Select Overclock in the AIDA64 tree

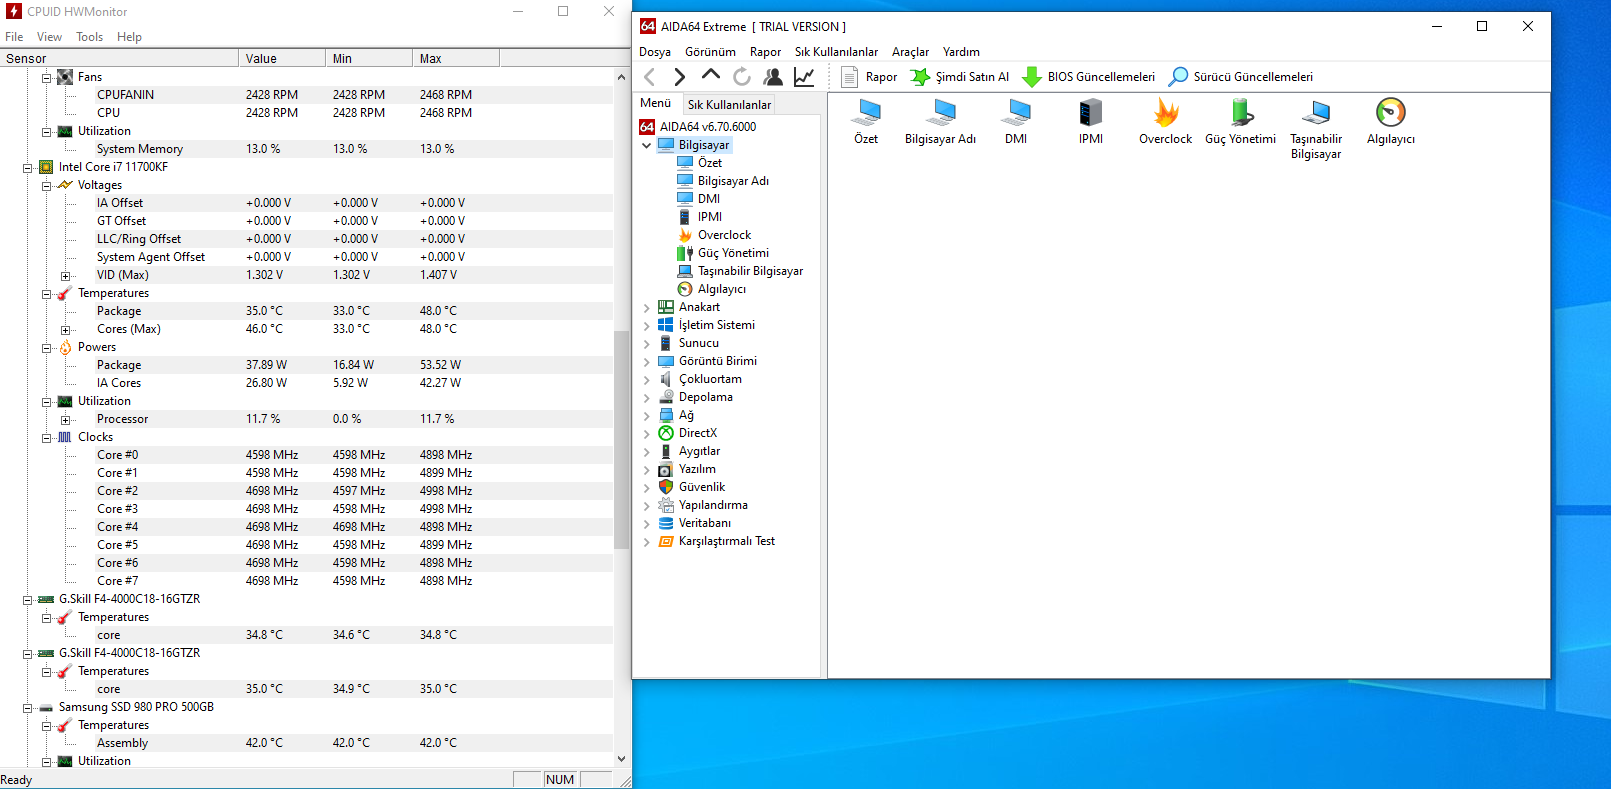coord(724,235)
